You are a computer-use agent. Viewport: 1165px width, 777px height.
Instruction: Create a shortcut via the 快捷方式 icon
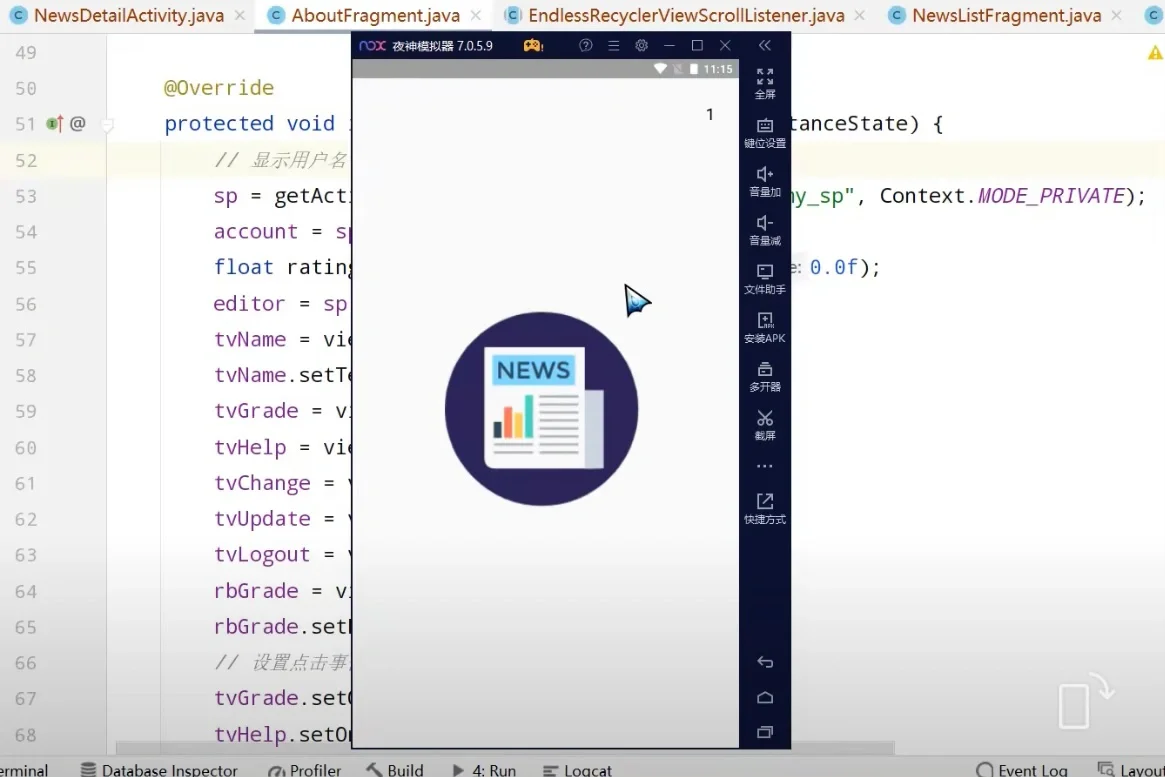(765, 509)
